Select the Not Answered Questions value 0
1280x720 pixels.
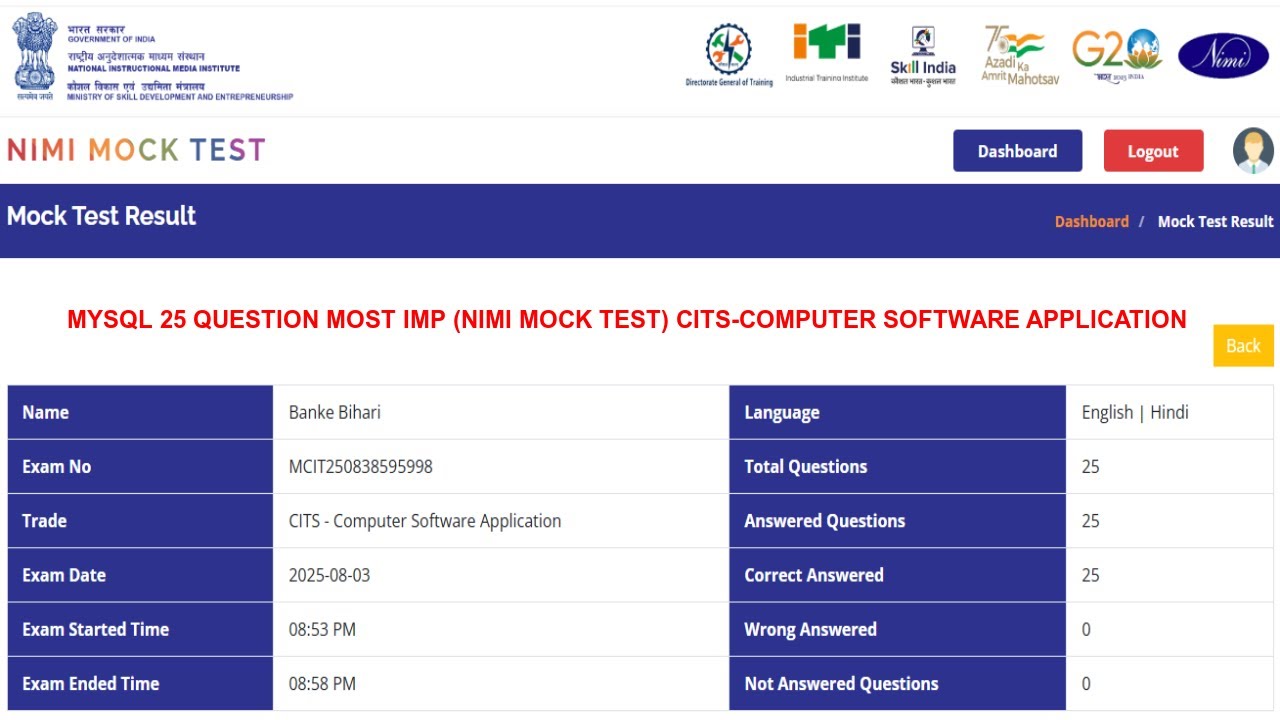1086,684
